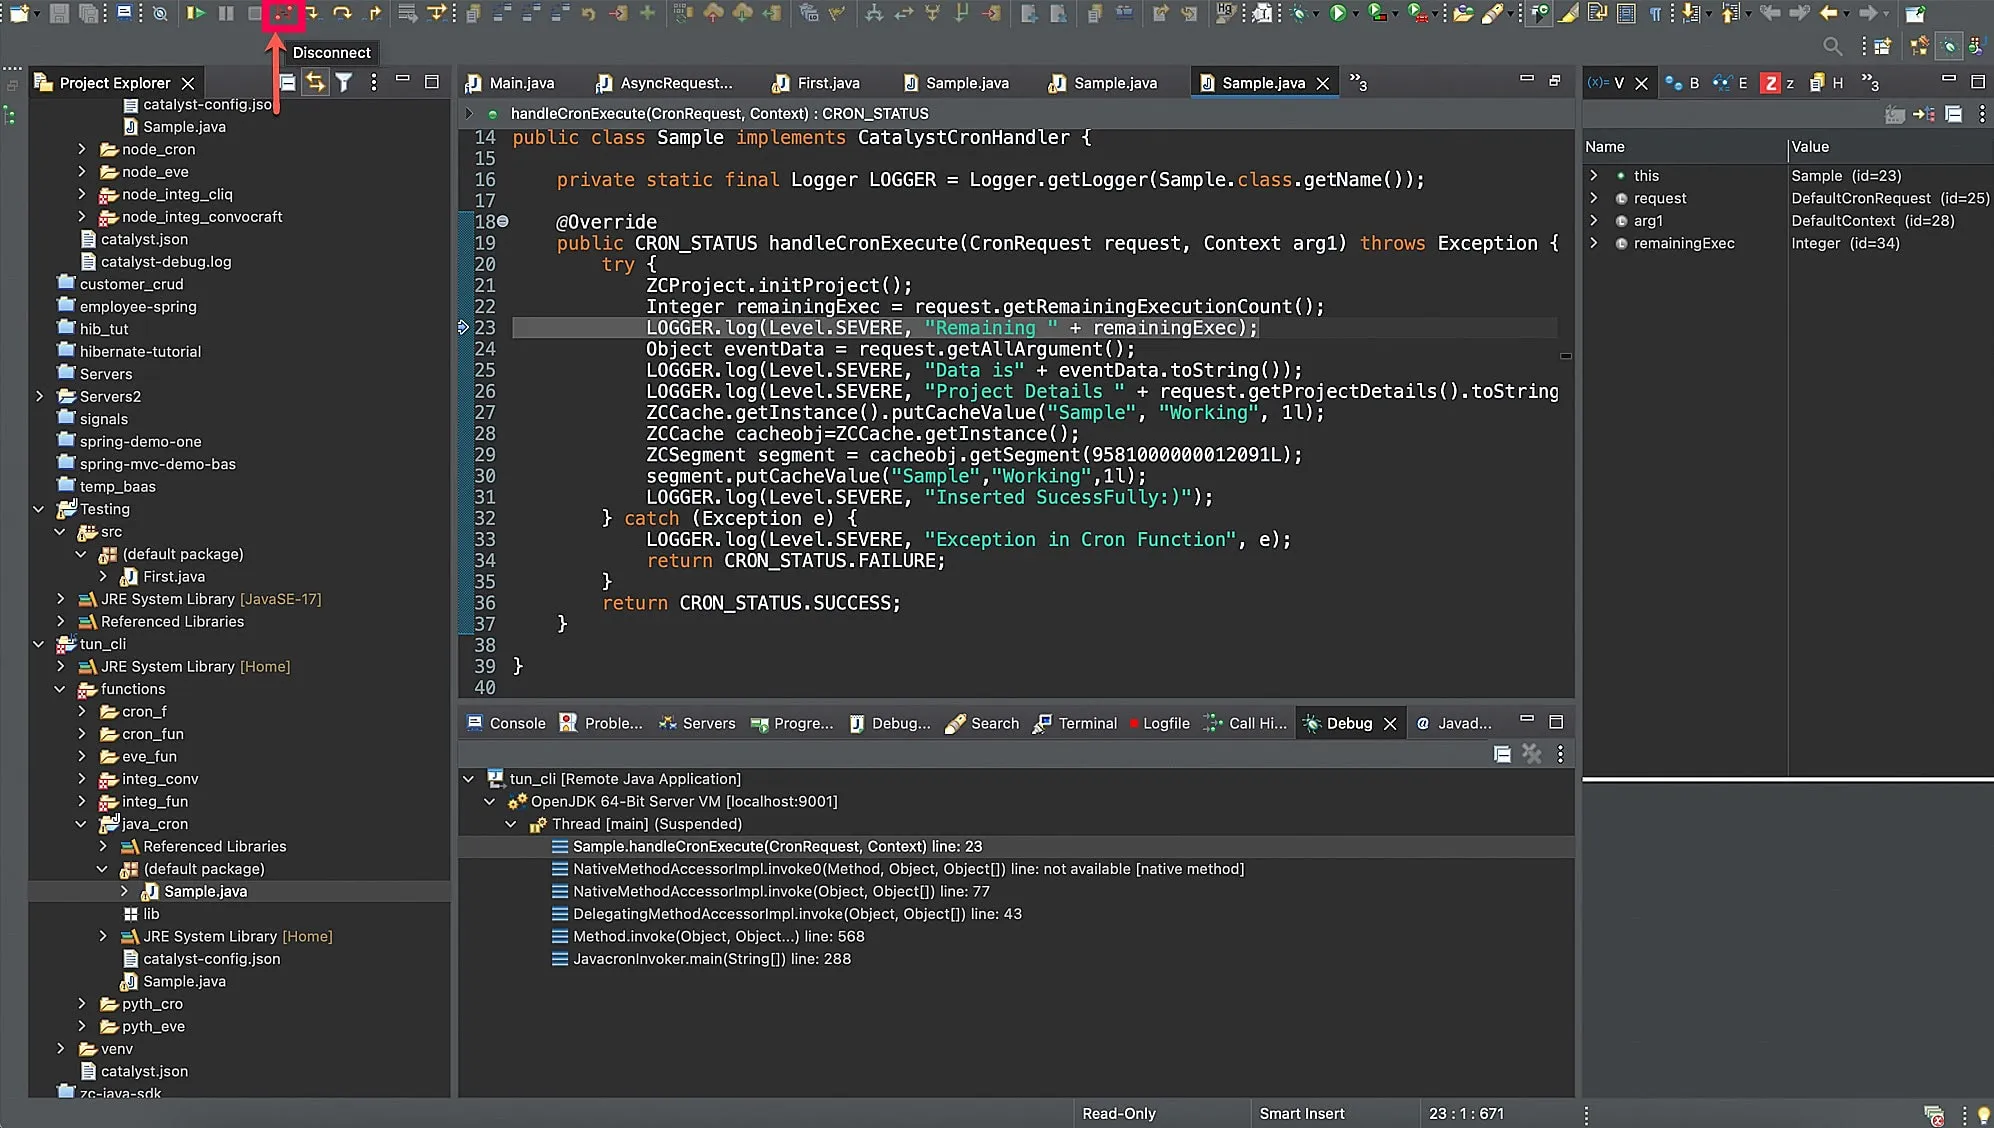Select JavacronInvoker.main stack frame

pos(711,959)
